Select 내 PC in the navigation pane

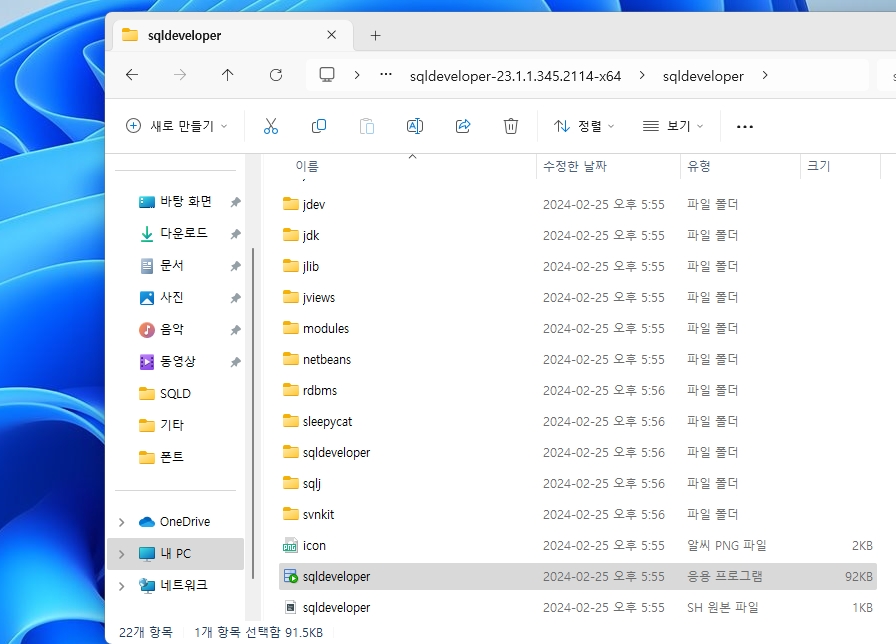click(x=175, y=554)
